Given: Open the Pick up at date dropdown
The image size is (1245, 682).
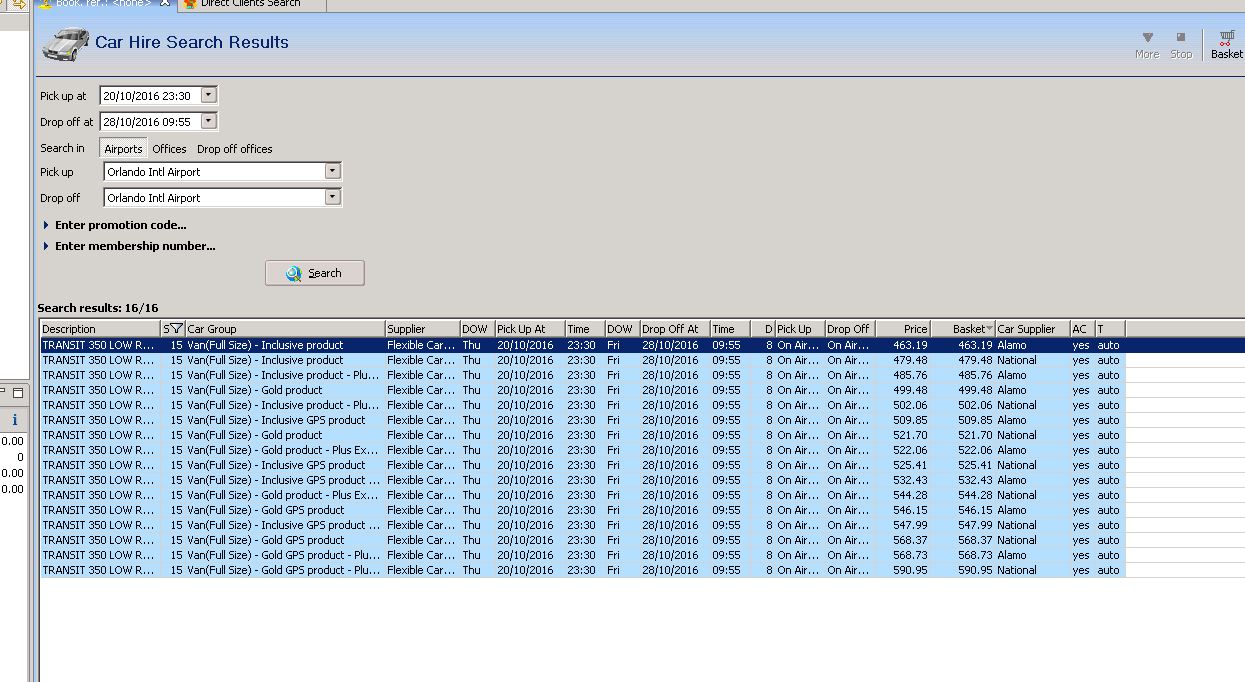Looking at the screenshot, I should (x=208, y=96).
